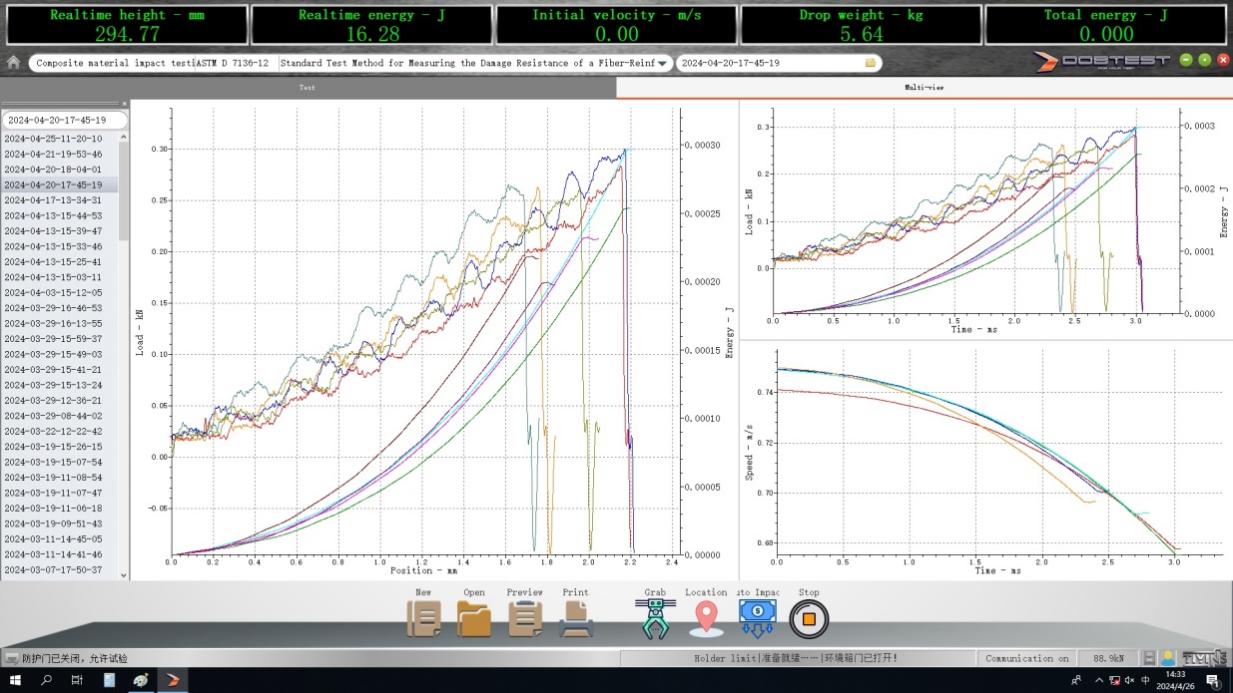
Task: Select record 2024-03-29-16-46-53
Action: tap(60, 308)
